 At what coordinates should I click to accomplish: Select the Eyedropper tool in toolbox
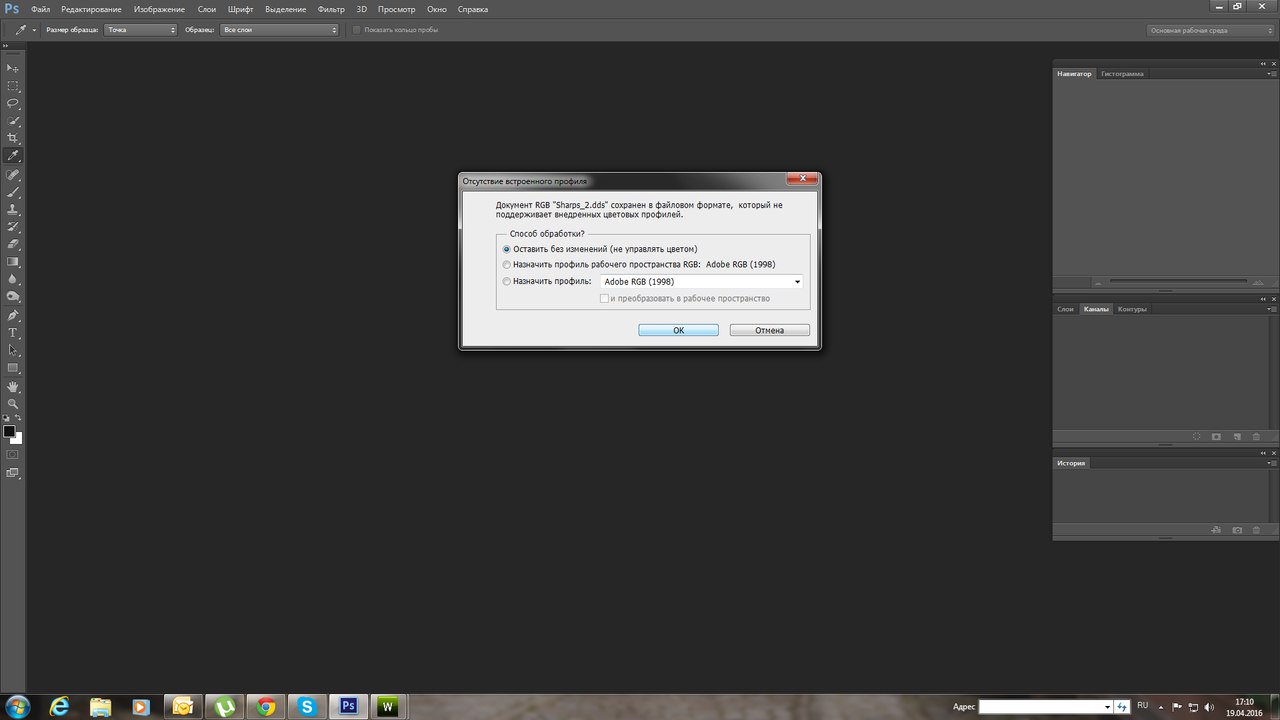[x=13, y=156]
